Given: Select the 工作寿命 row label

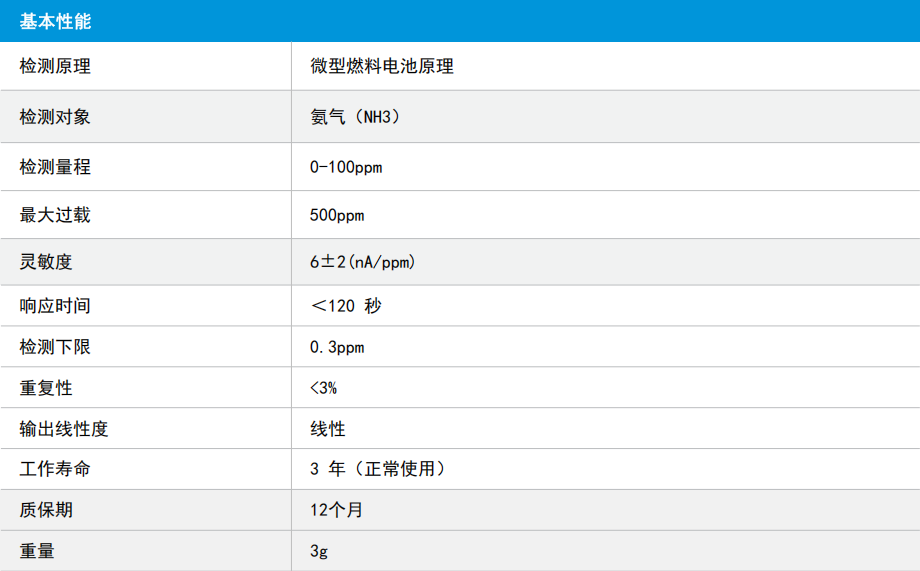Looking at the screenshot, I should tap(55, 469).
